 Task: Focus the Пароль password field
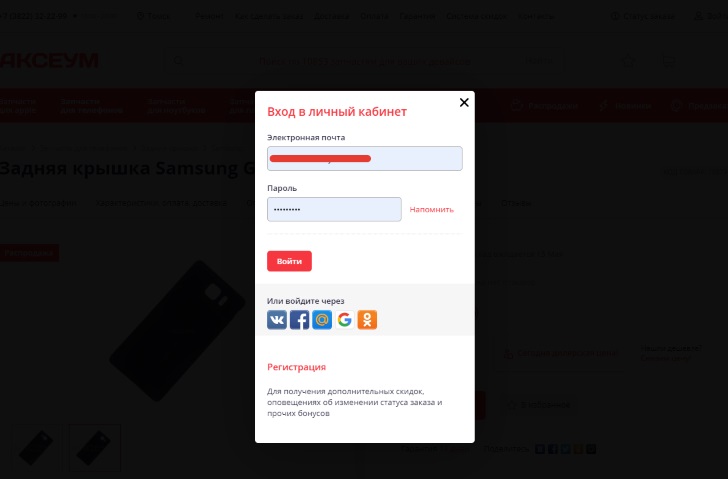(334, 209)
